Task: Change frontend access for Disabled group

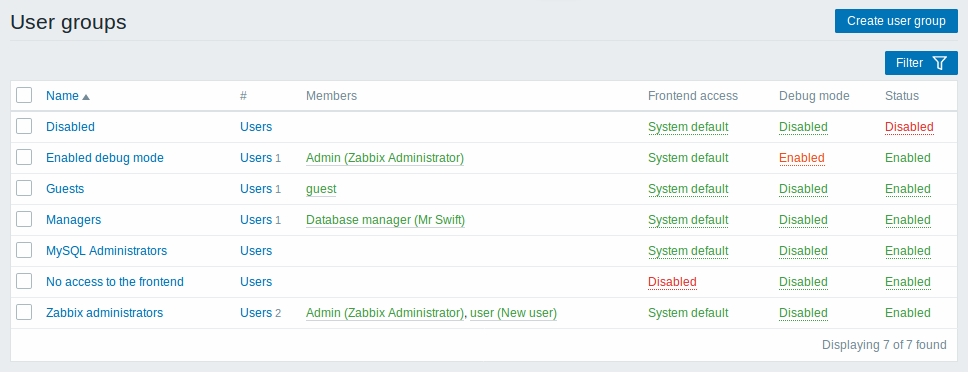Action: click(688, 127)
